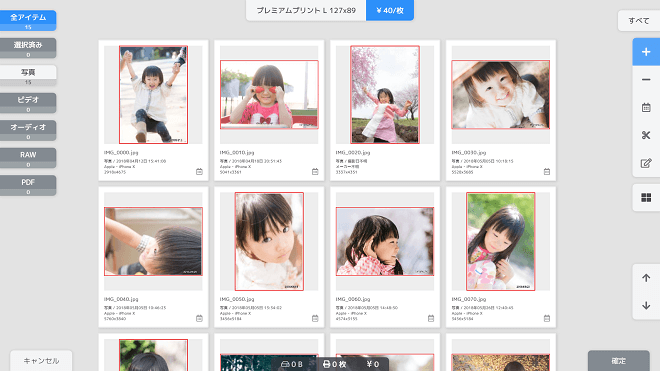The width and height of the screenshot is (660, 371).
Task: Select the IMG_0050.jpg photo thumbnail
Action: 269,241
